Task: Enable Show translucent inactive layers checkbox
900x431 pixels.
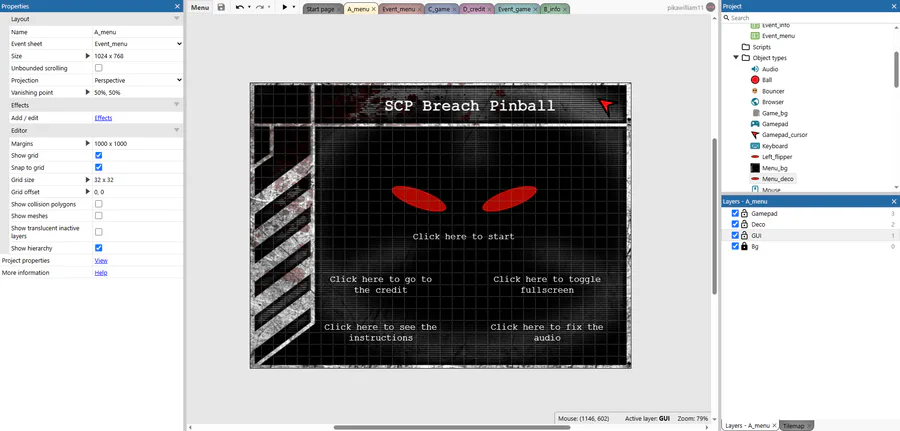Action: 99,232
